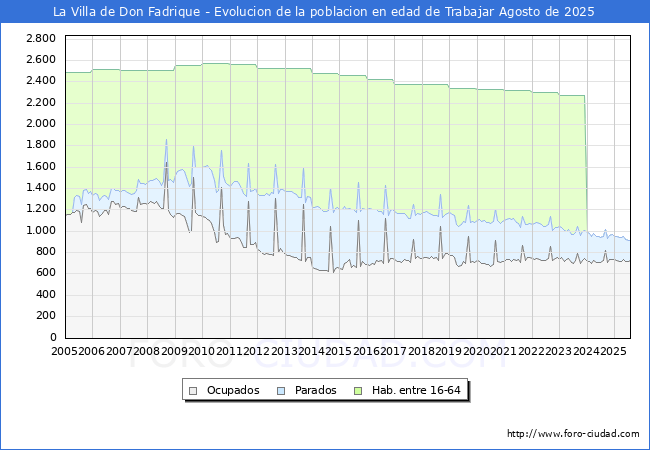This screenshot has width=650, height=450.
Task: Select the Hab. entre 16-64 legend label
Action: 416,390
